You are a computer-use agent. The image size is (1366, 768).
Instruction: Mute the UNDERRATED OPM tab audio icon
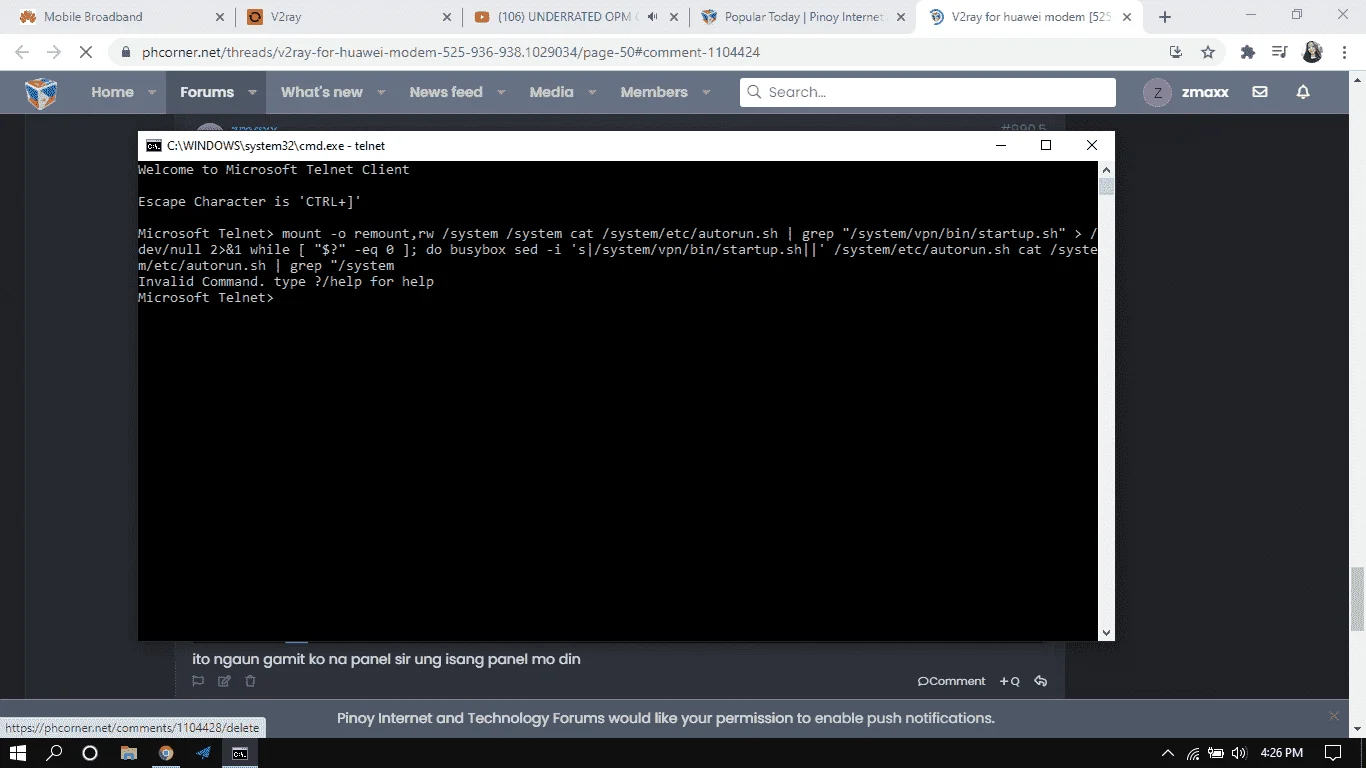(x=653, y=17)
